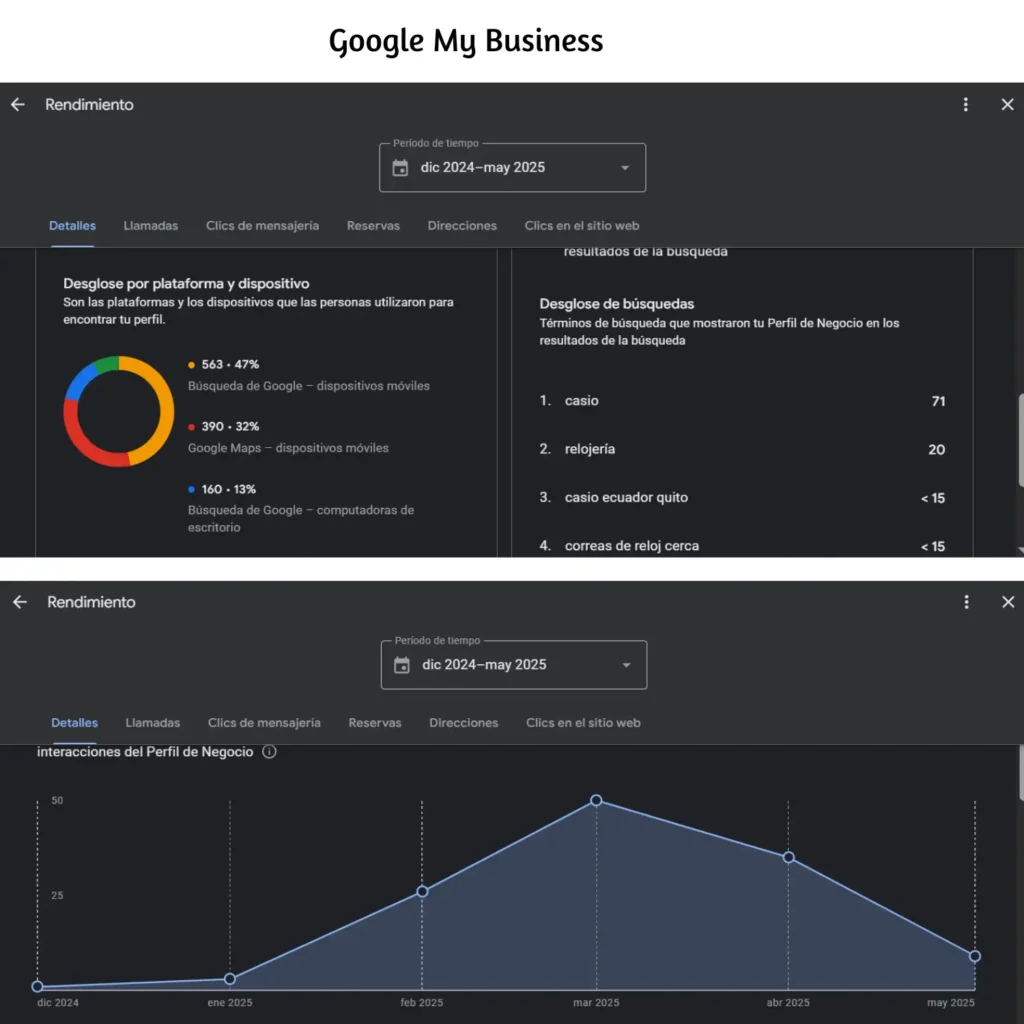Open the three-dot menu in the donut chart panel
1024x1024 pixels.
(x=965, y=104)
